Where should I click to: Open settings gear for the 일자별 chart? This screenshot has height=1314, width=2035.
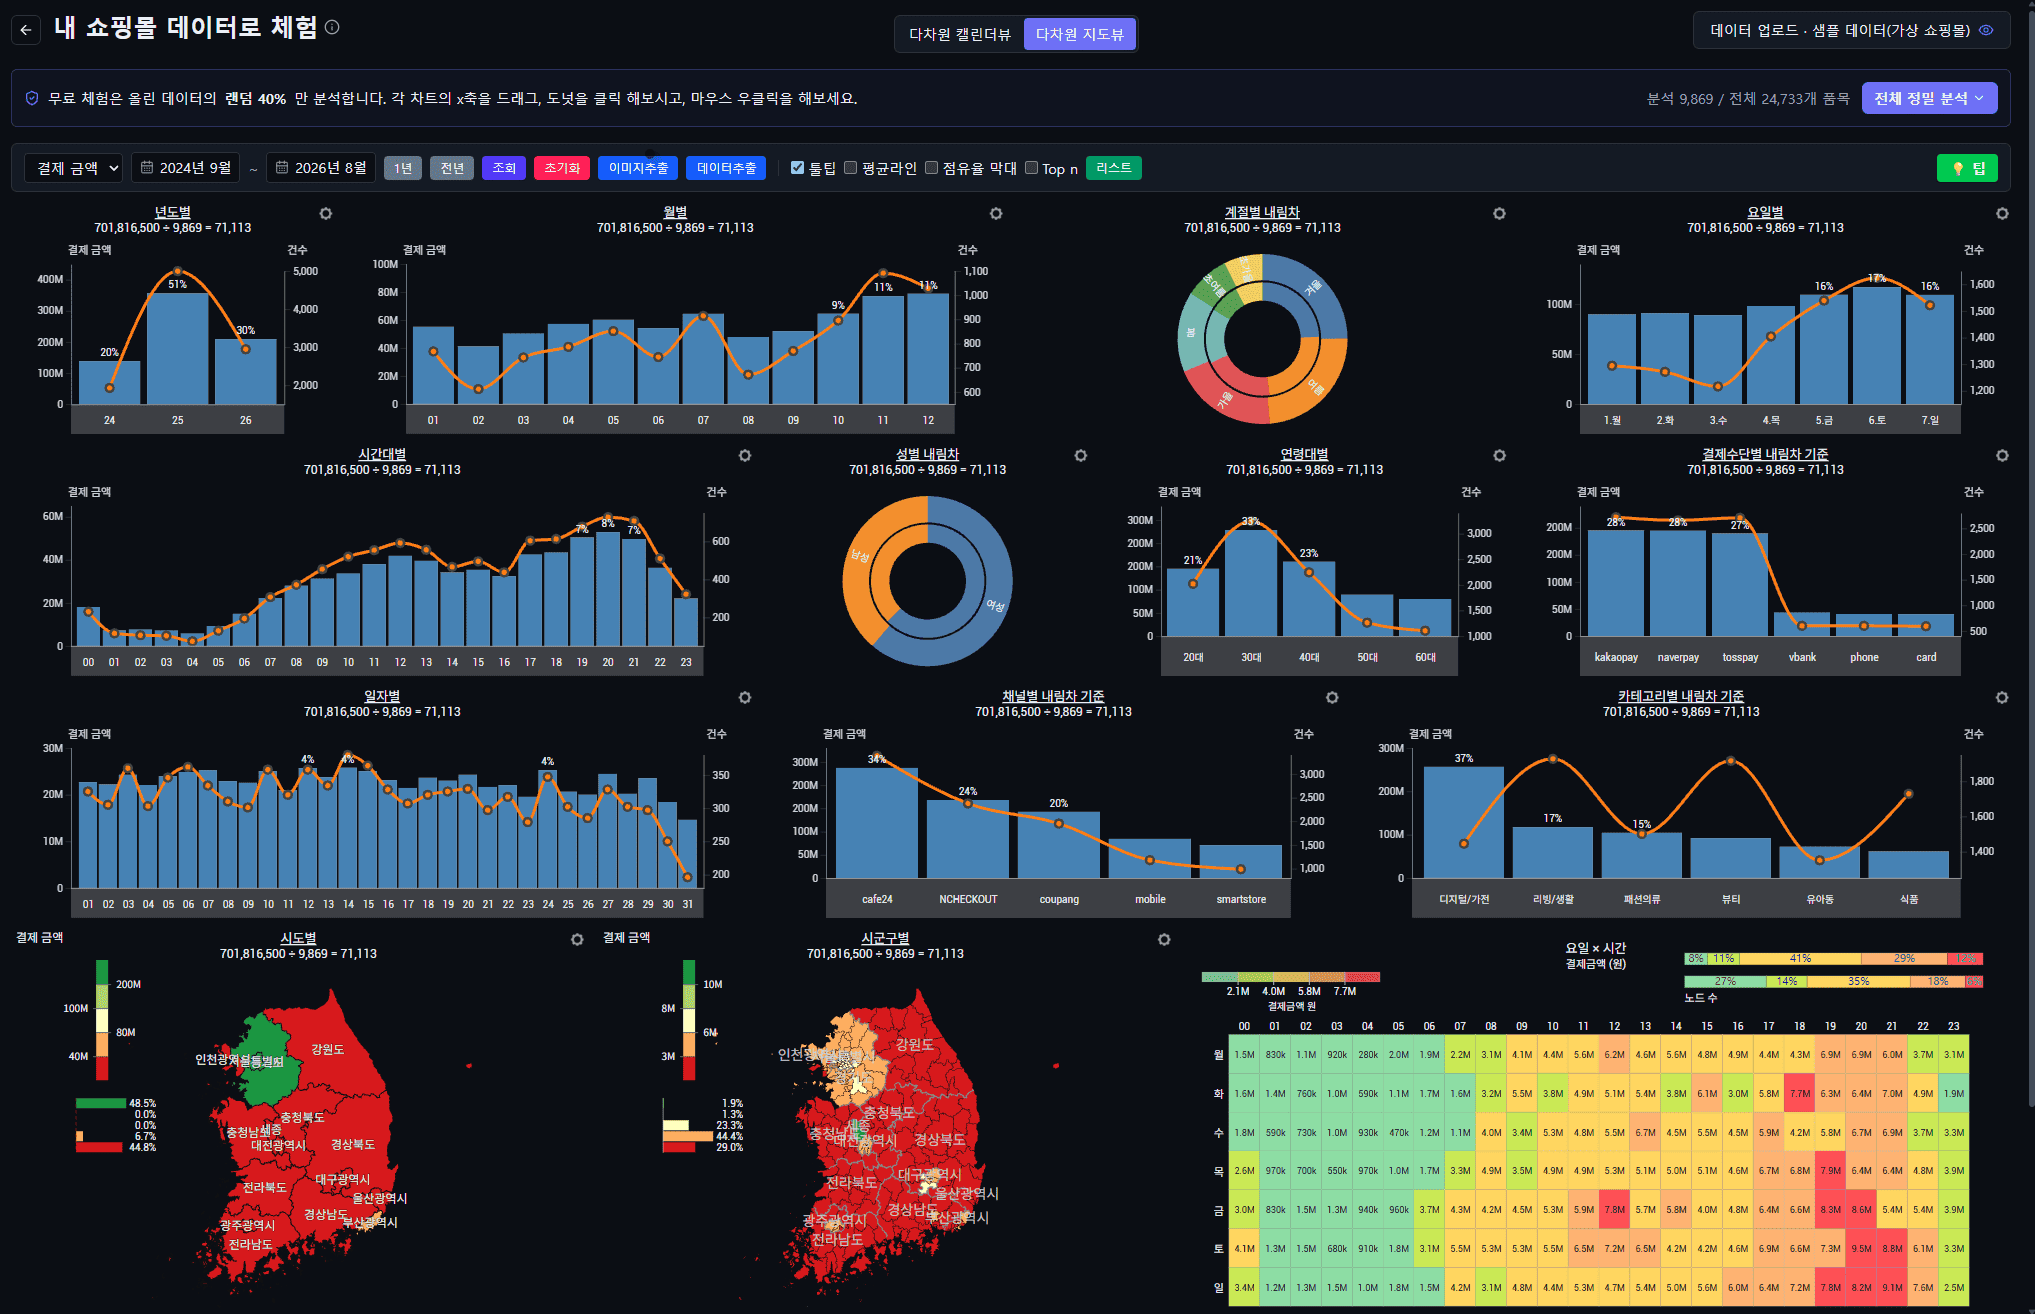(x=745, y=697)
